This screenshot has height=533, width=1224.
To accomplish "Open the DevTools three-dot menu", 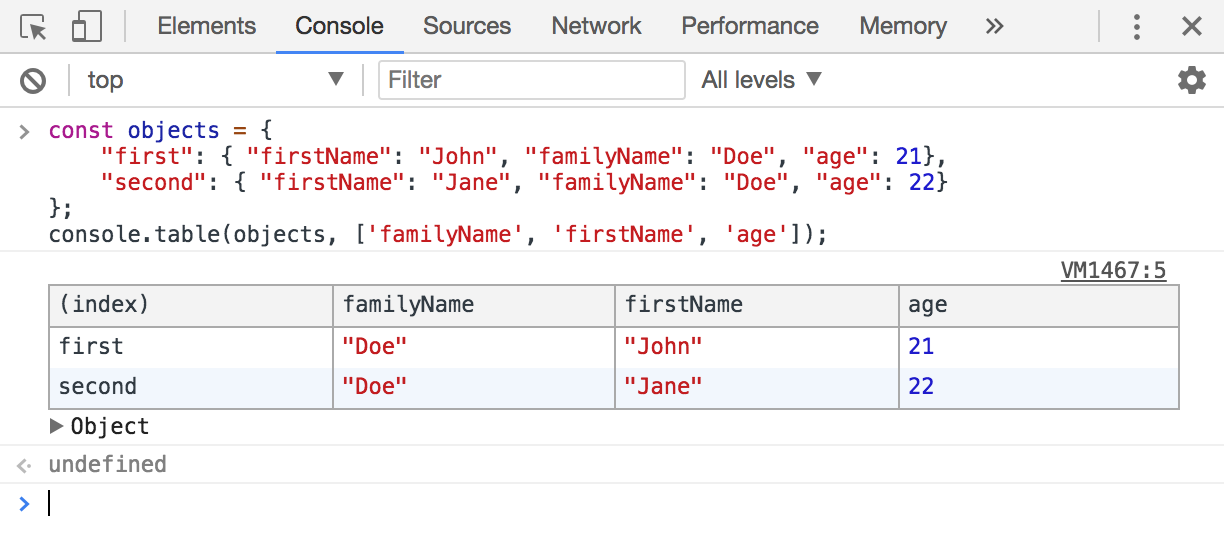I will (x=1136, y=27).
